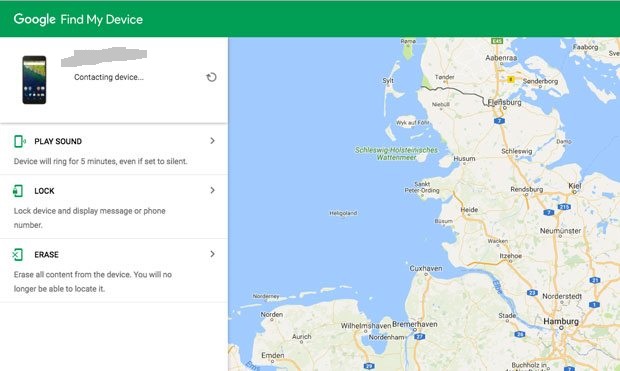Expand the Erase option chevron
The height and width of the screenshot is (371, 620).
click(212, 254)
